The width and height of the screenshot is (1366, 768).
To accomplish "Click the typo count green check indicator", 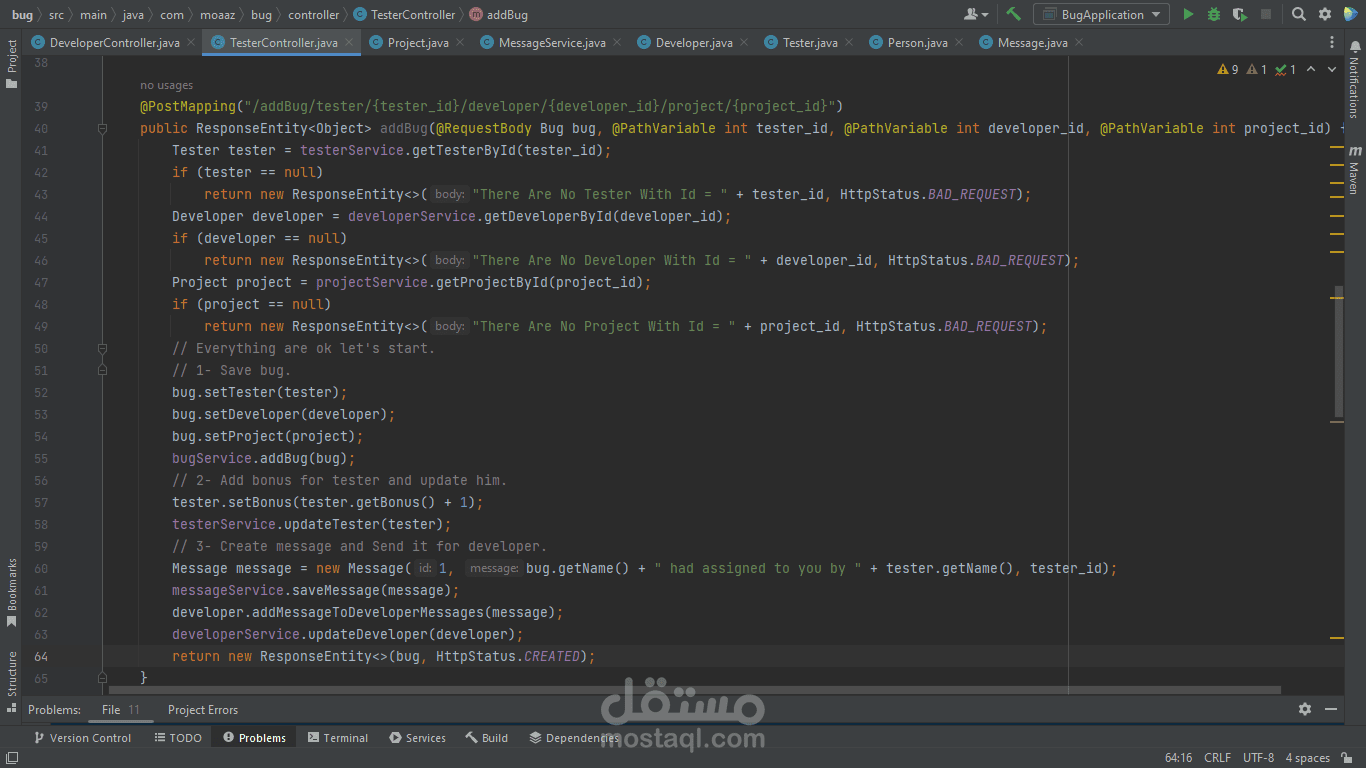I will click(x=1286, y=69).
